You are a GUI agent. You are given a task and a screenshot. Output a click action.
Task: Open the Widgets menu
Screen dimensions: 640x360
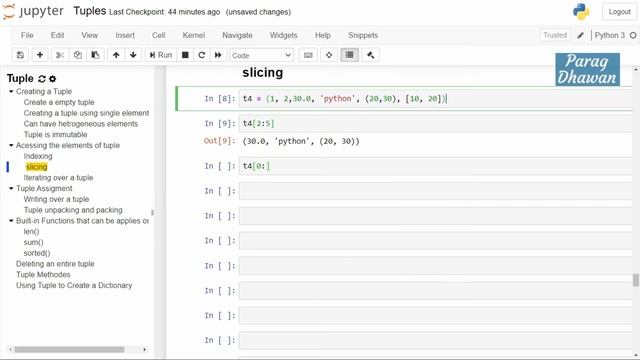coord(283,36)
